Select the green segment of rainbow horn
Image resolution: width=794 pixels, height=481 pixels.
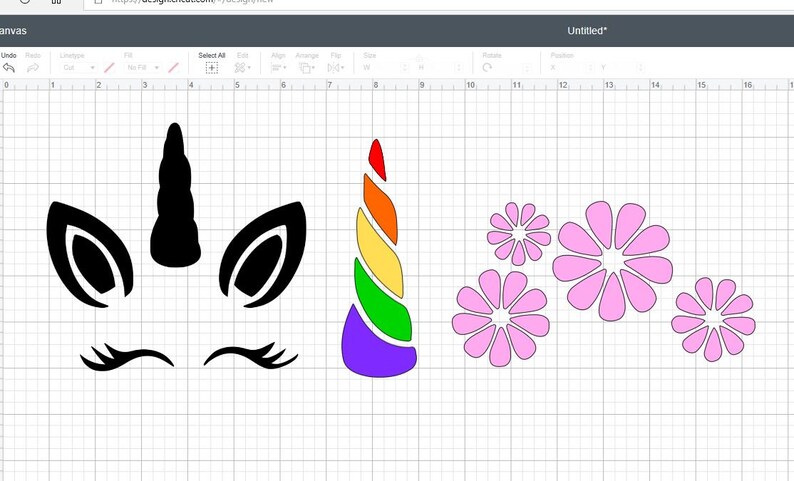pyautogui.click(x=383, y=301)
